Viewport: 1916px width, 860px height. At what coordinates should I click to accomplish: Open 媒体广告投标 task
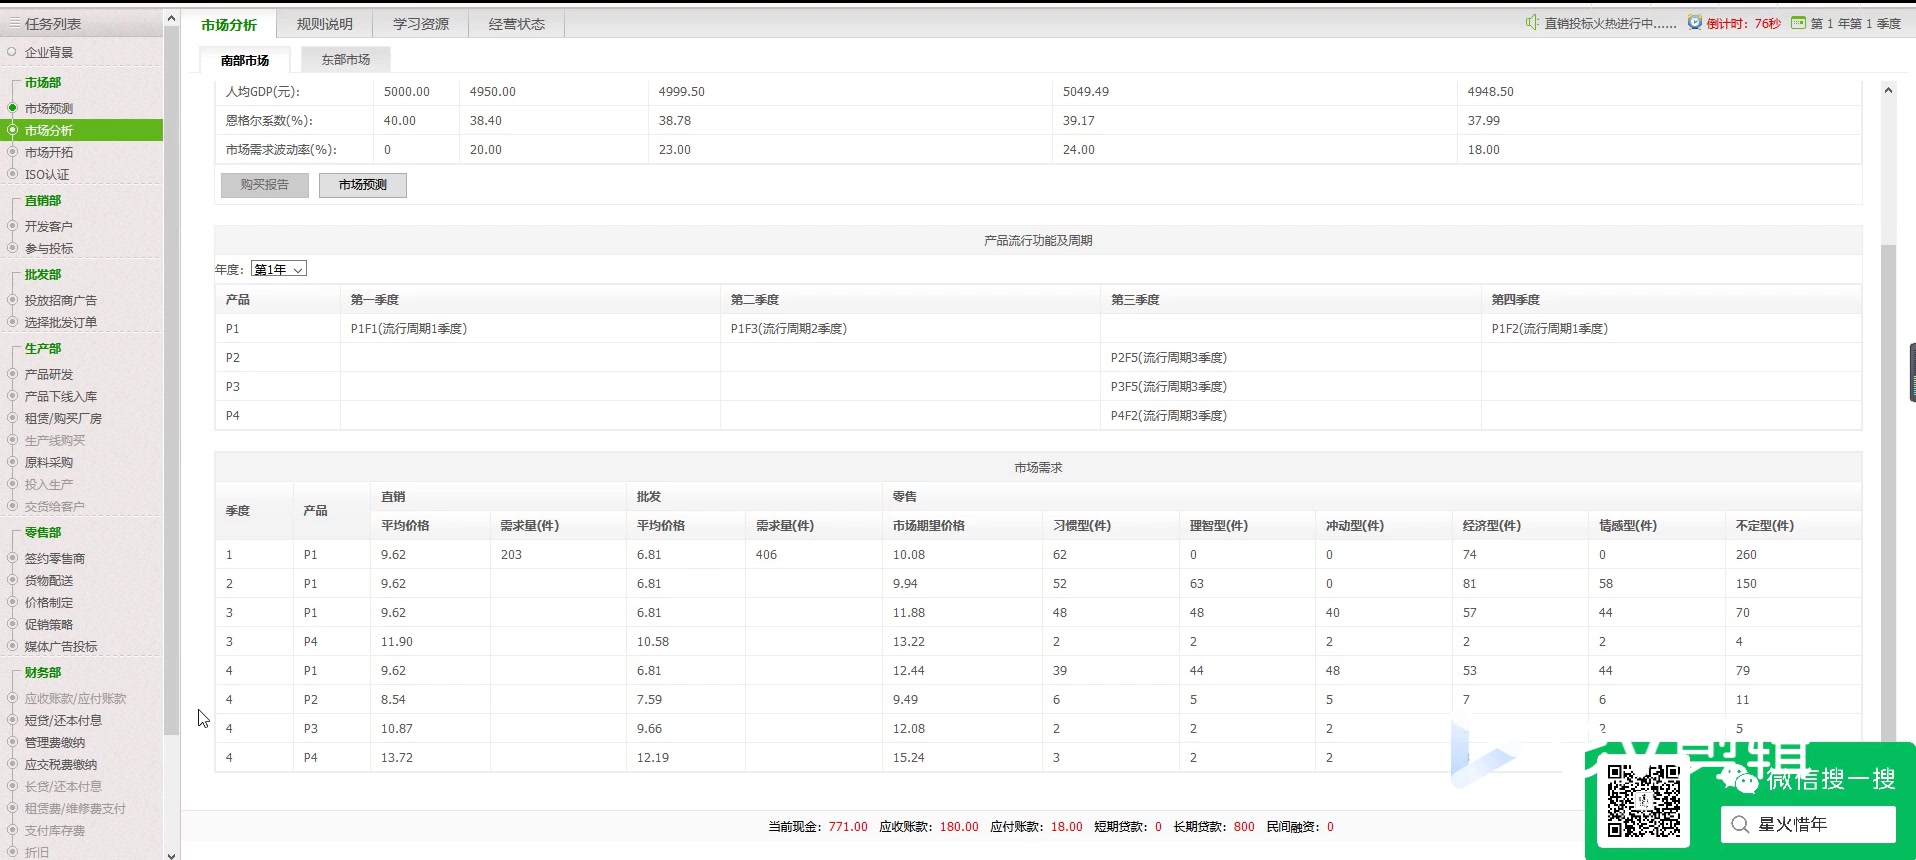pos(61,646)
